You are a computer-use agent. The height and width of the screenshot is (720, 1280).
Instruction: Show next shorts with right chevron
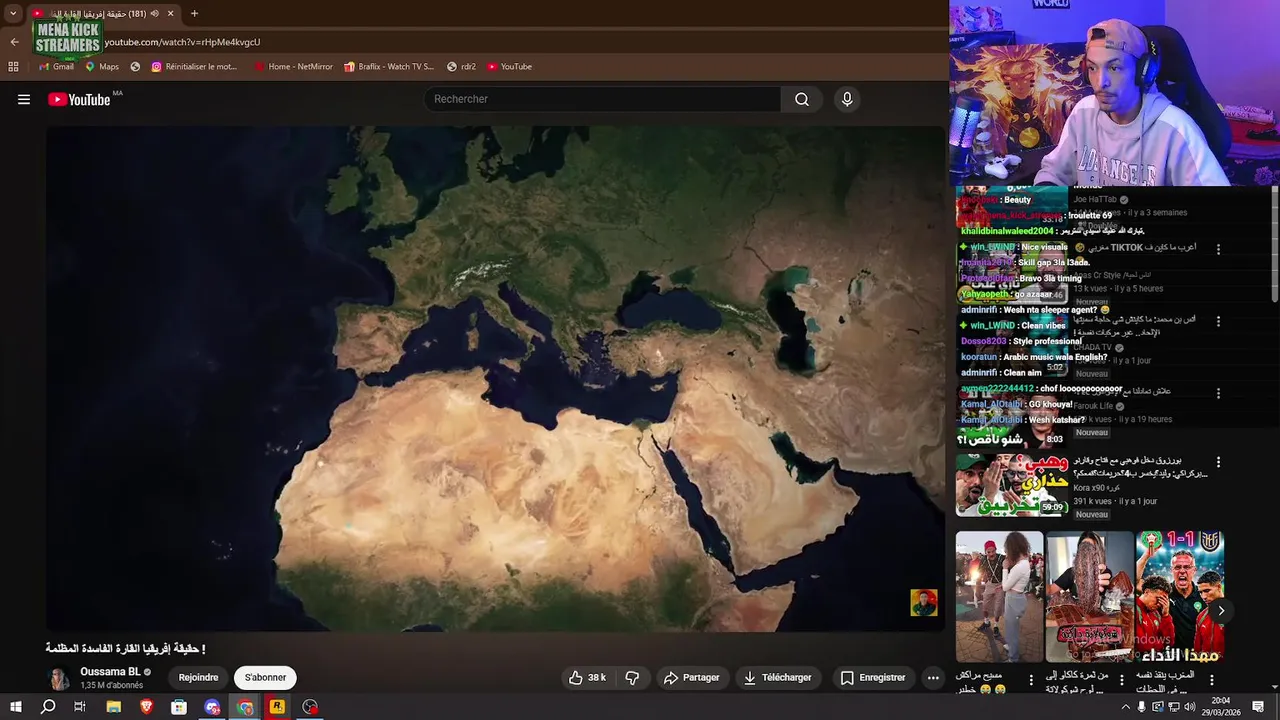click(1221, 610)
